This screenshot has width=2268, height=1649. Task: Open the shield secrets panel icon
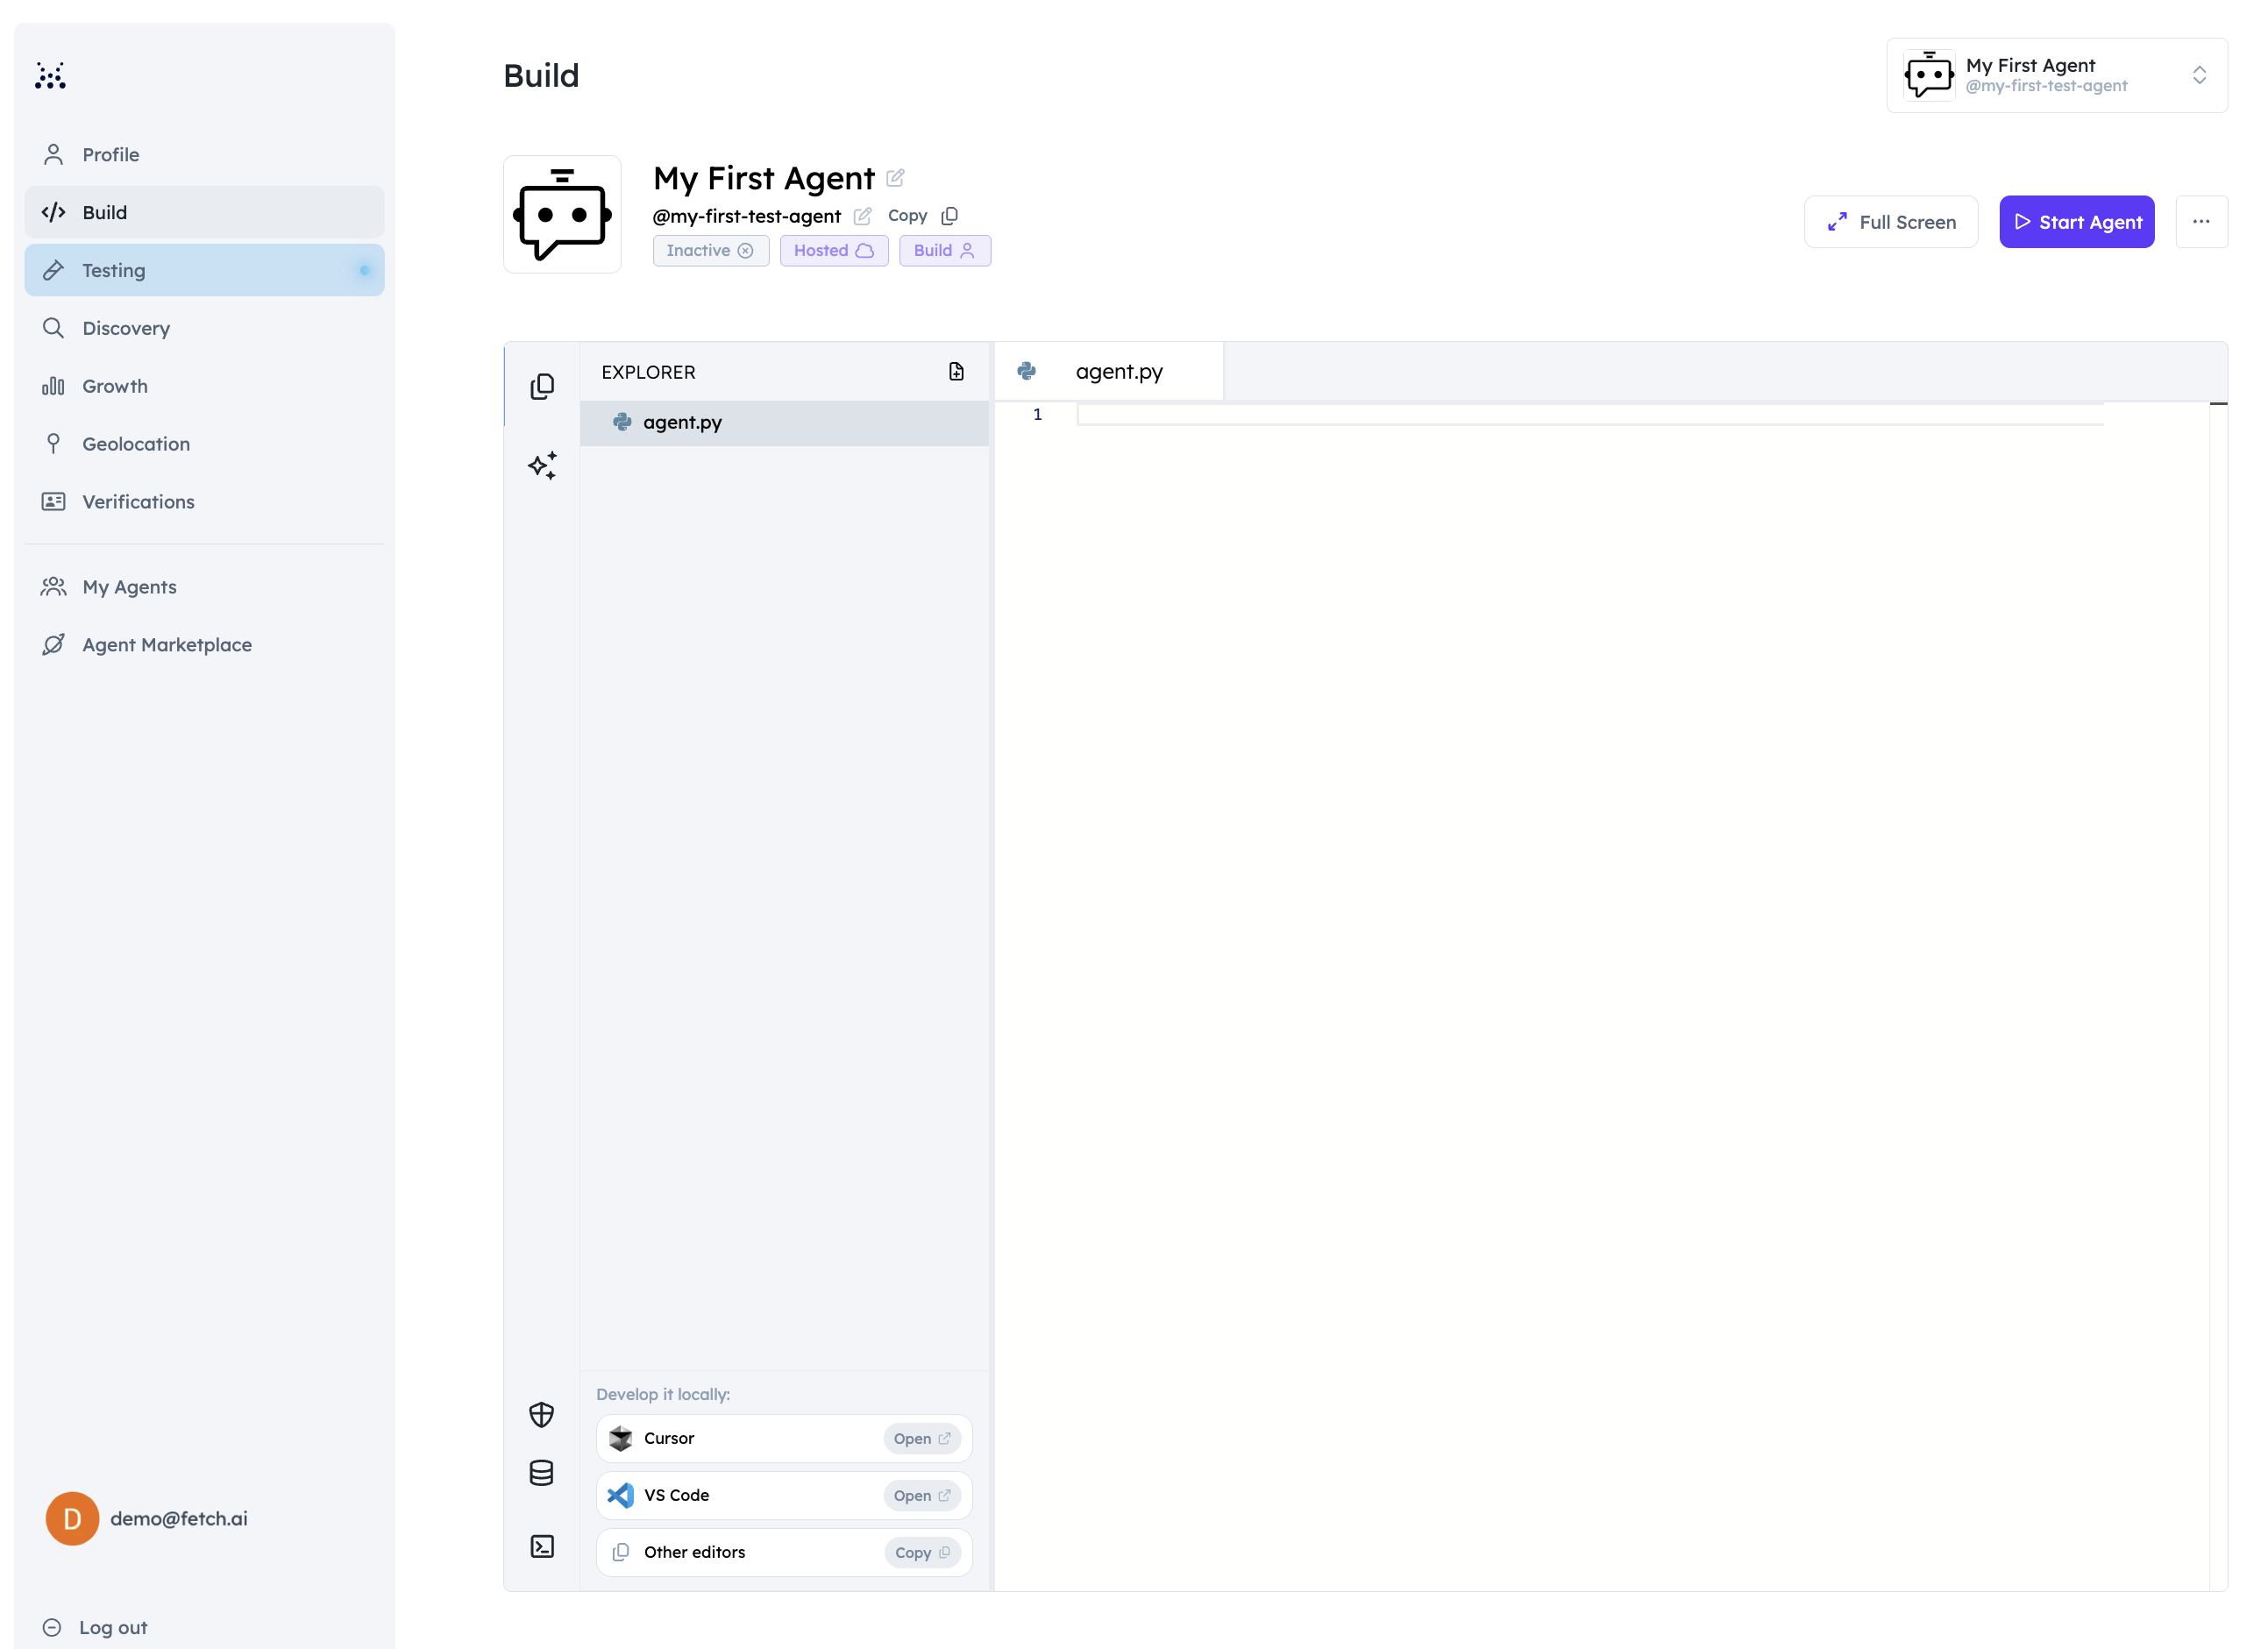coord(542,1414)
